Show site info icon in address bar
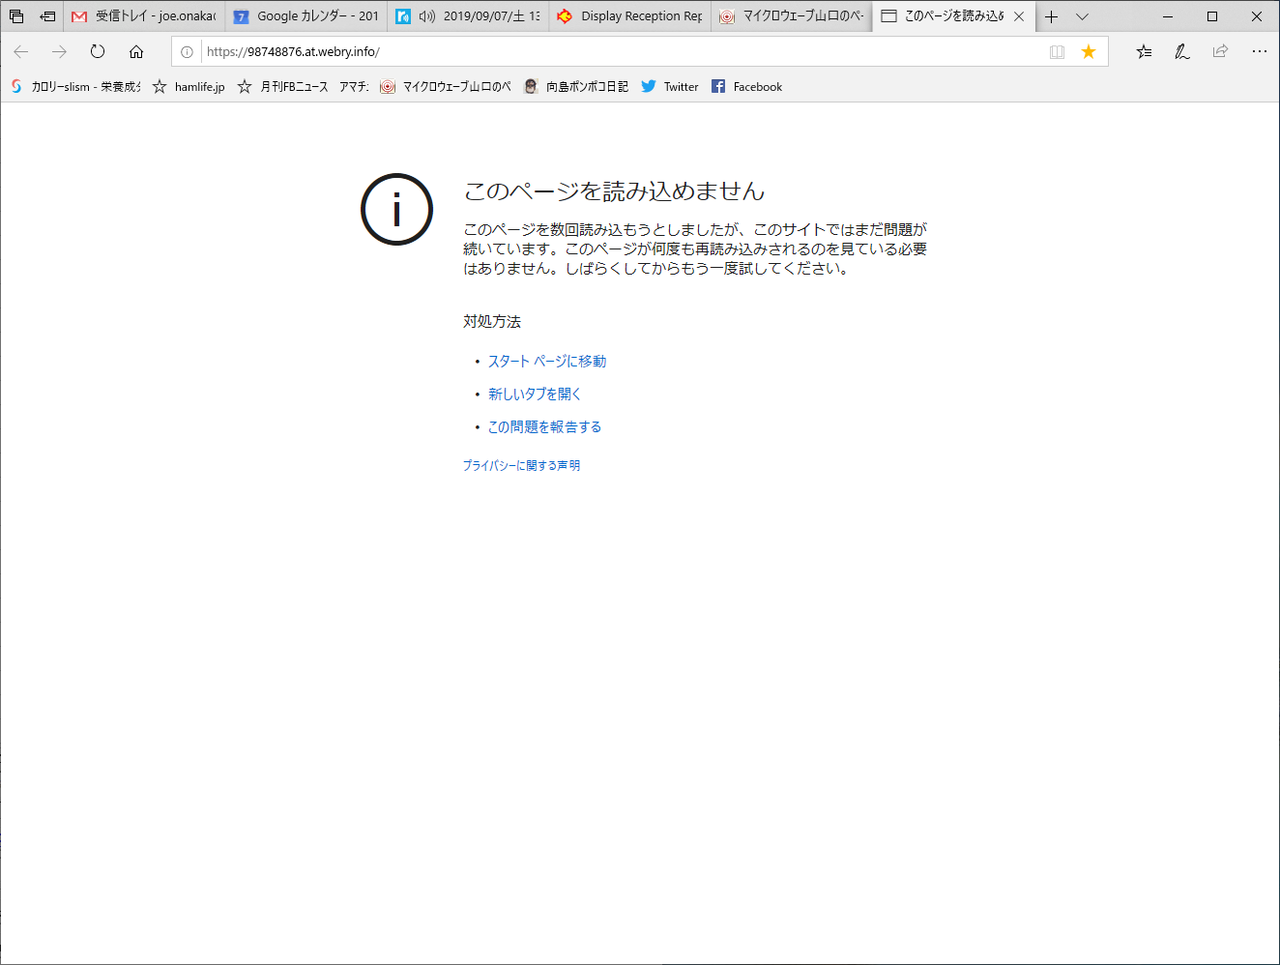The width and height of the screenshot is (1280, 965). click(187, 52)
